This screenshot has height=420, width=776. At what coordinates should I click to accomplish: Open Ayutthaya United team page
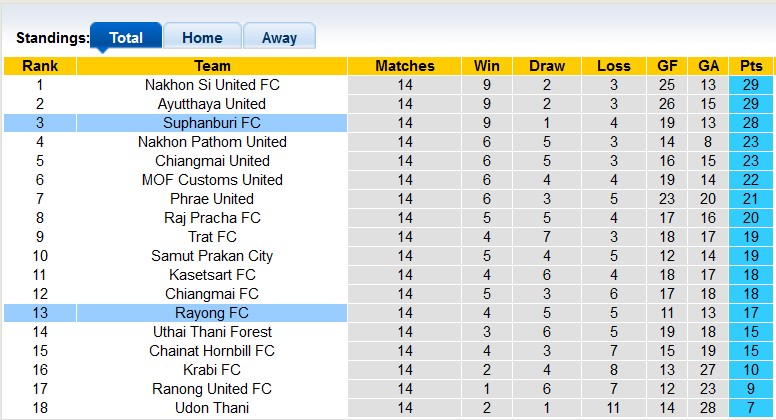(x=212, y=104)
